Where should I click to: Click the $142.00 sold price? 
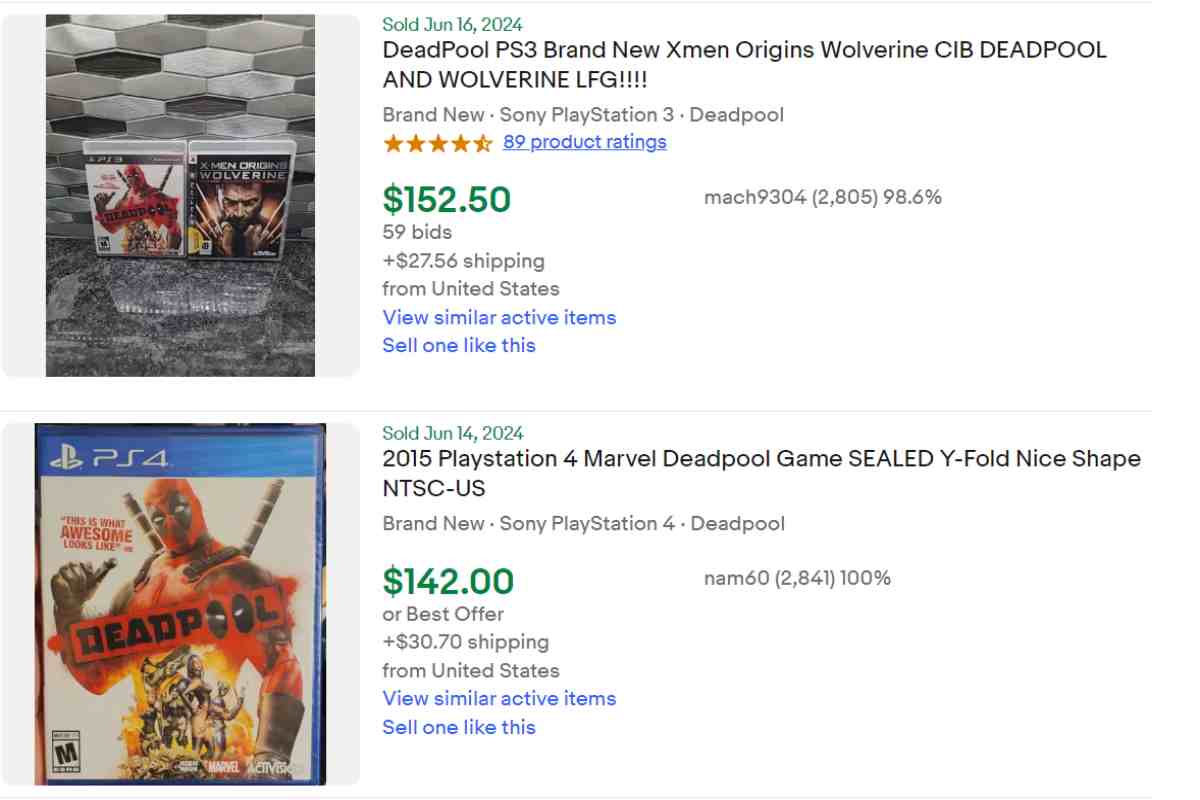[x=448, y=581]
